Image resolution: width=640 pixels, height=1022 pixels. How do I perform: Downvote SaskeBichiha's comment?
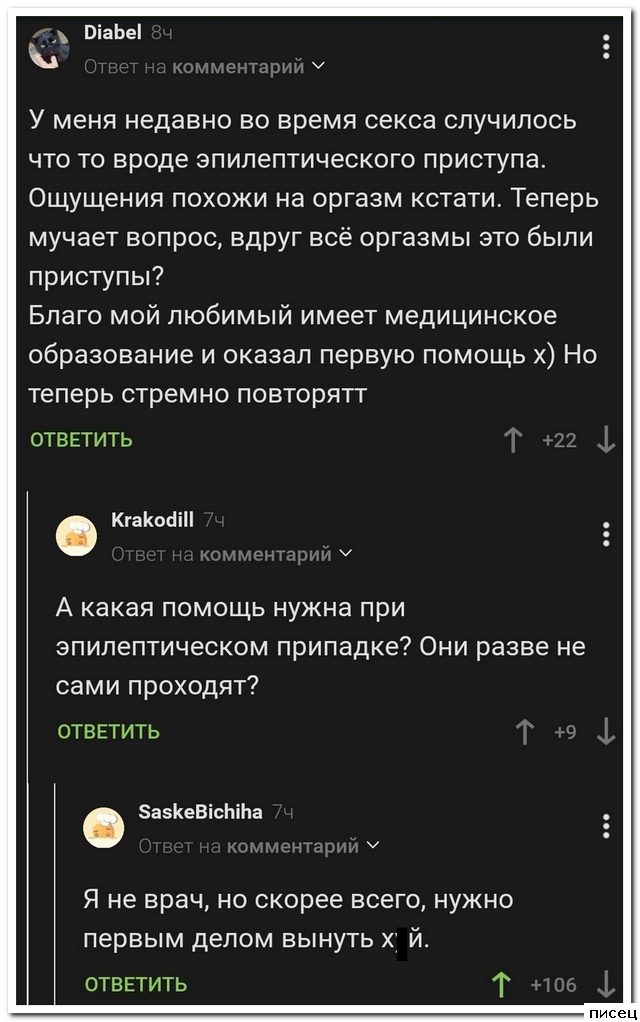tap(606, 984)
